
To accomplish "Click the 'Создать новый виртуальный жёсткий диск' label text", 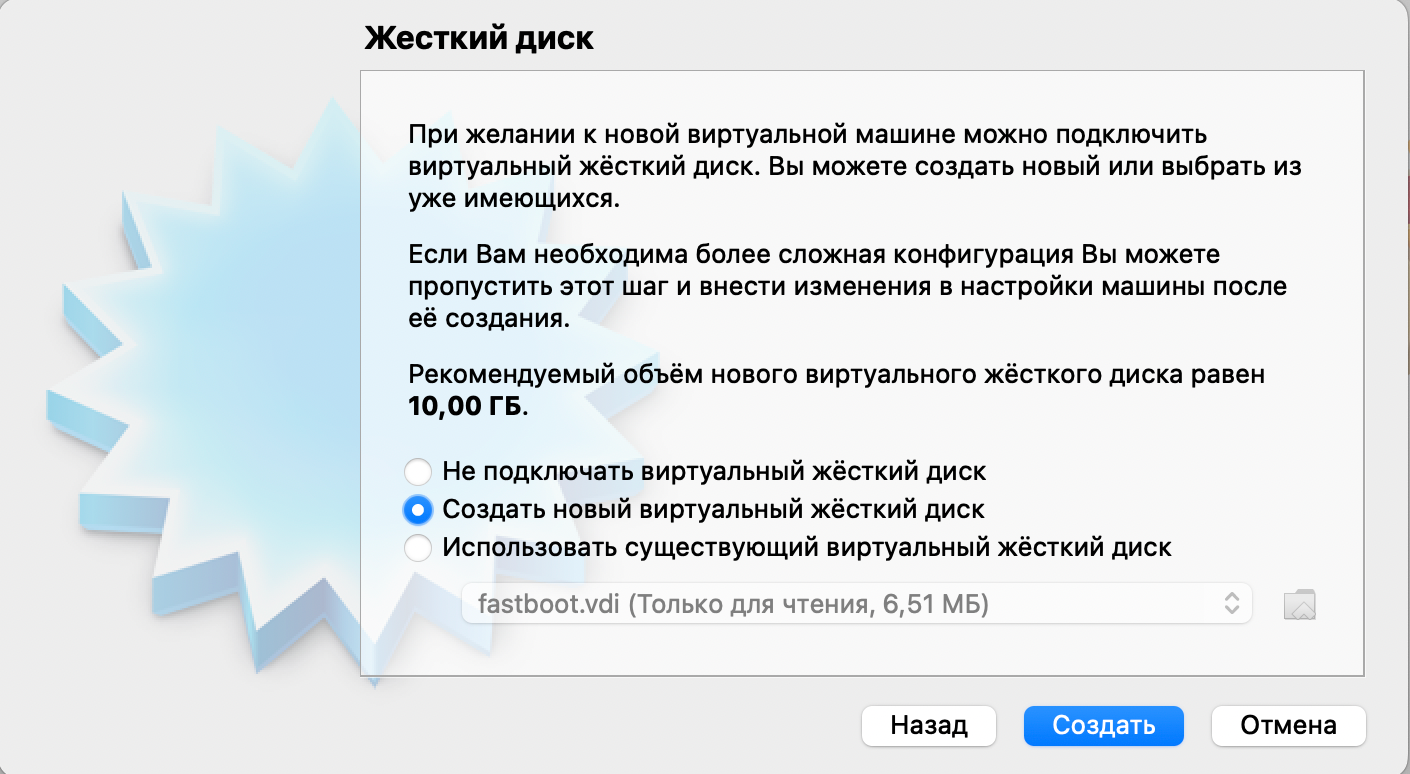I will pyautogui.click(x=713, y=510).
